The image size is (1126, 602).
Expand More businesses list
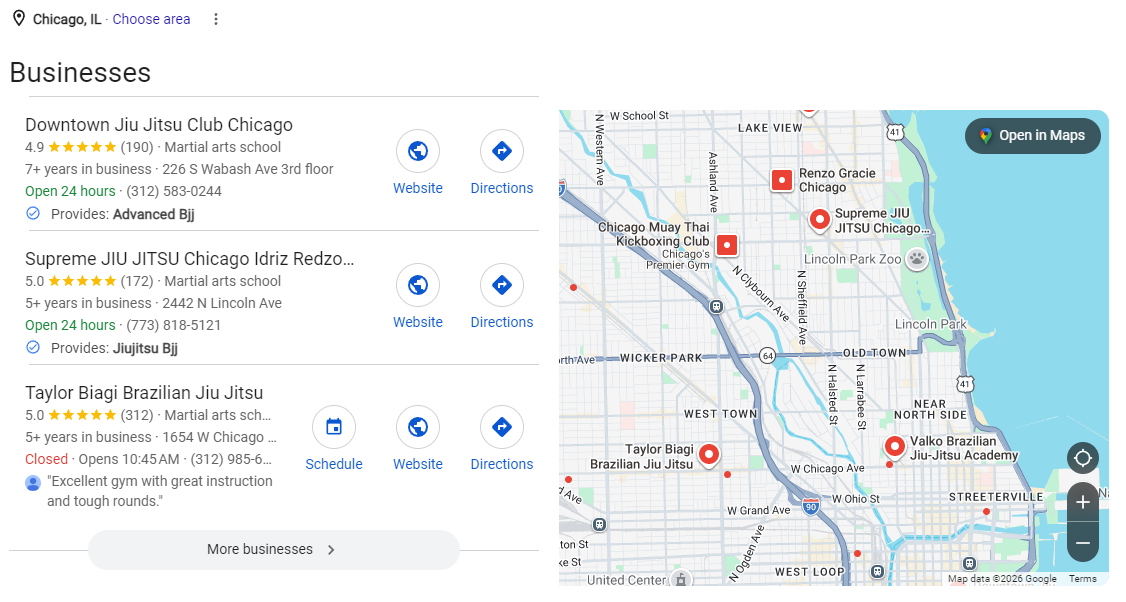coord(274,550)
